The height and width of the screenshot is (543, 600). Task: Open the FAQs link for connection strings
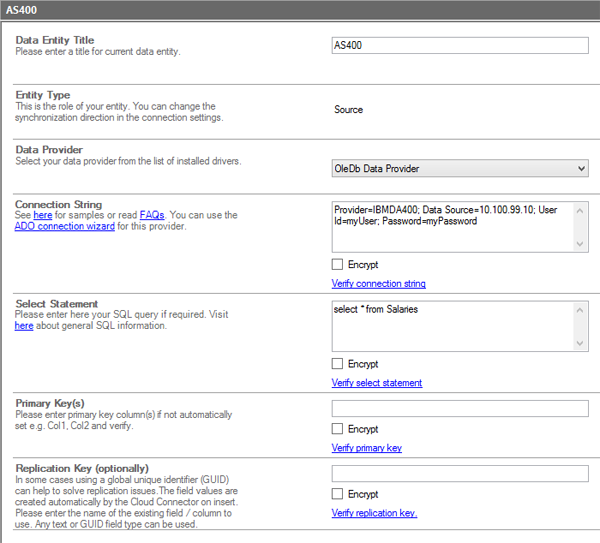[x=152, y=215]
